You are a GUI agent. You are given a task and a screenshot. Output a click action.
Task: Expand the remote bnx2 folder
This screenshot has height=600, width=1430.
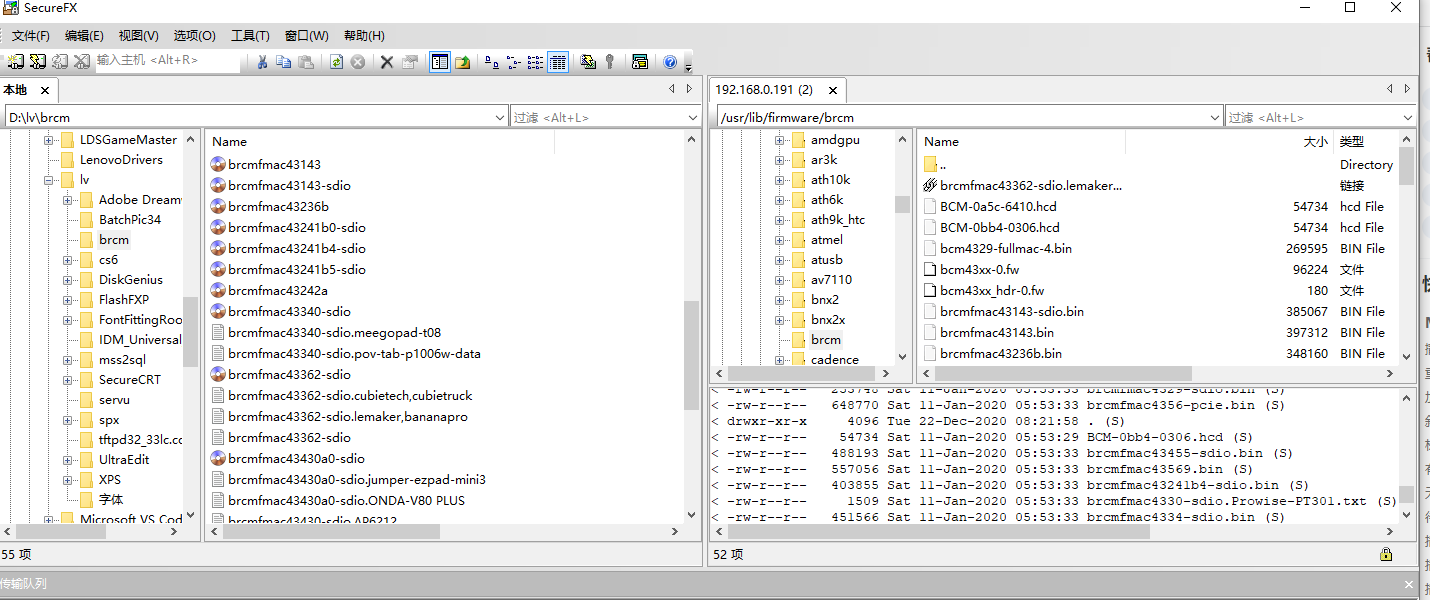click(779, 300)
